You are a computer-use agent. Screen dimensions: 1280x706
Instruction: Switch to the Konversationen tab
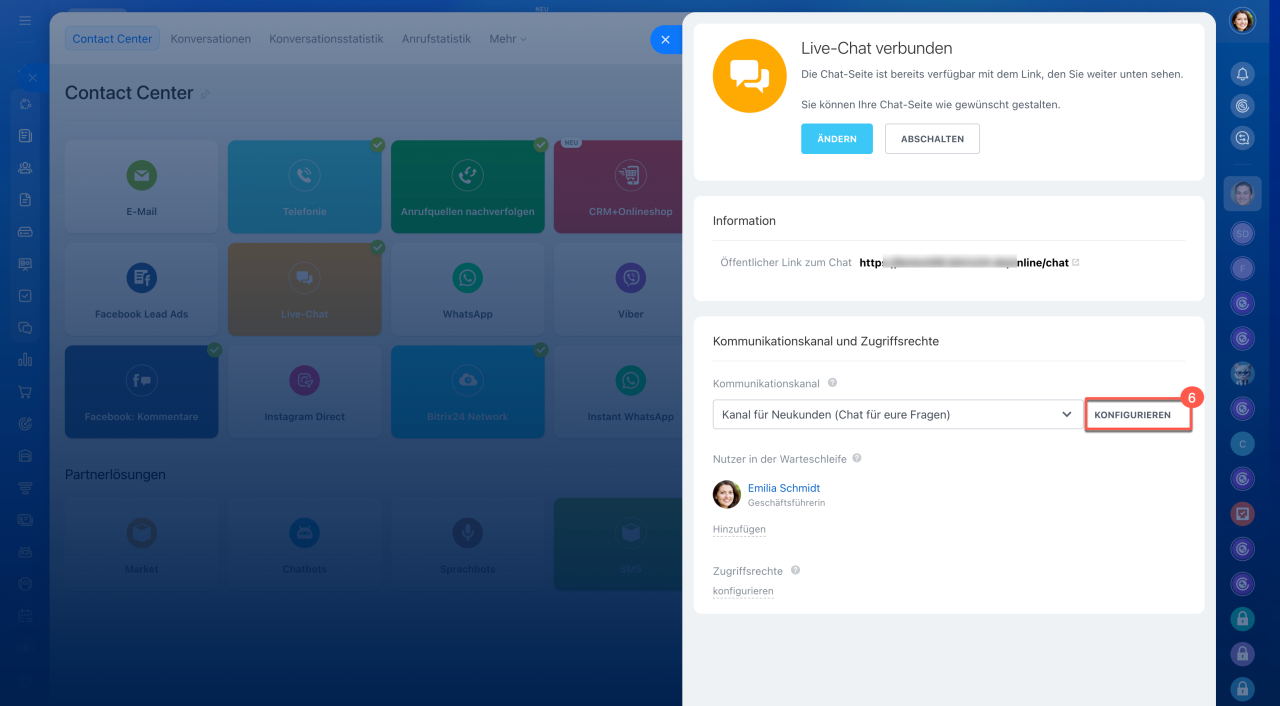210,39
